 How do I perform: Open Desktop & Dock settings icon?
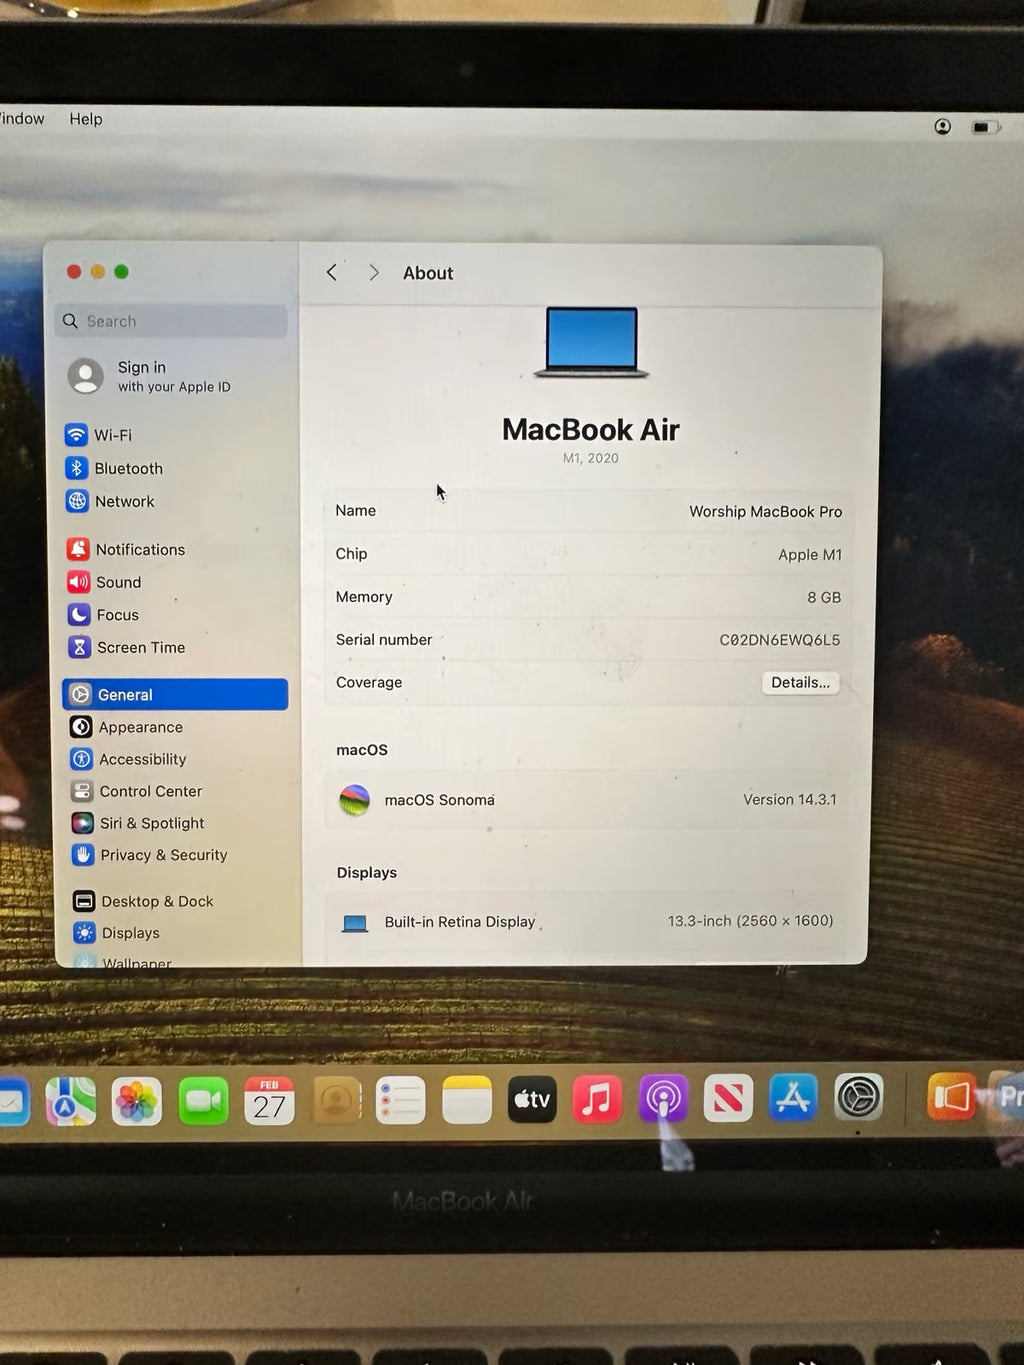pyautogui.click(x=82, y=901)
